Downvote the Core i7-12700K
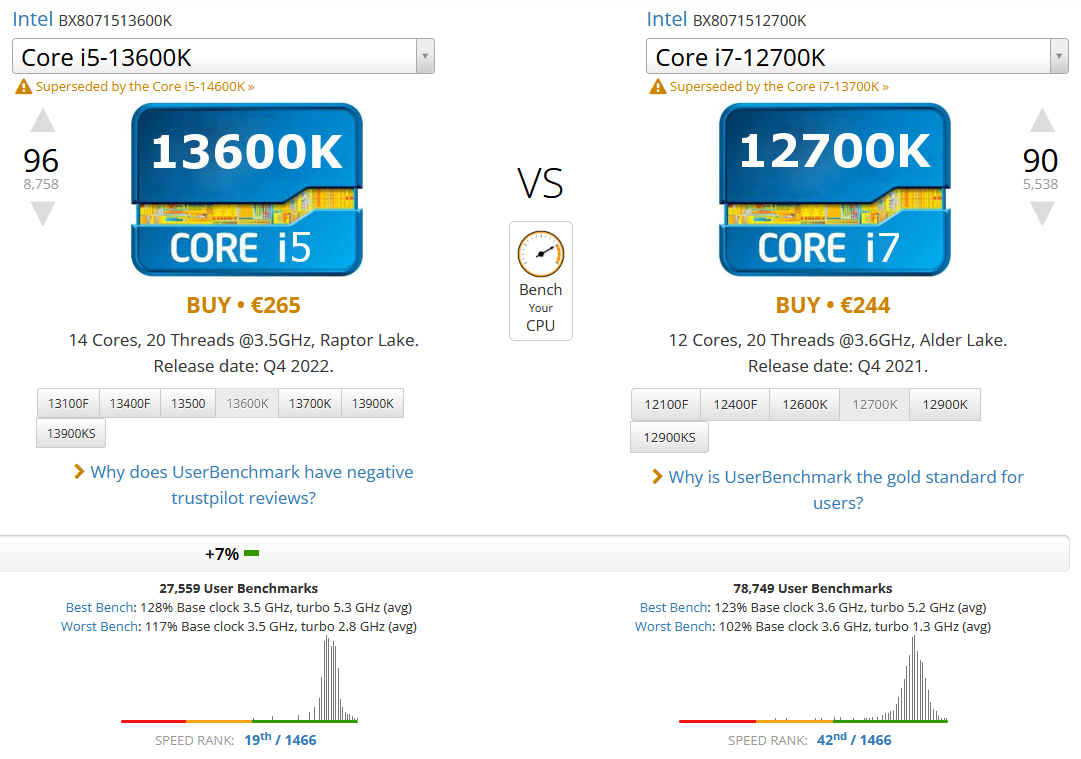The image size is (1081, 759). point(1042,212)
